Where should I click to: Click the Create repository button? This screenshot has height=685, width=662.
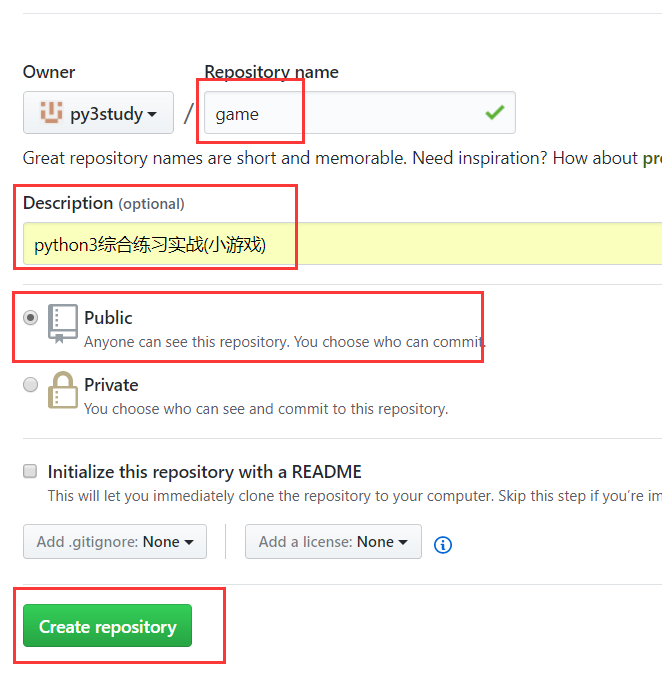tap(107, 626)
